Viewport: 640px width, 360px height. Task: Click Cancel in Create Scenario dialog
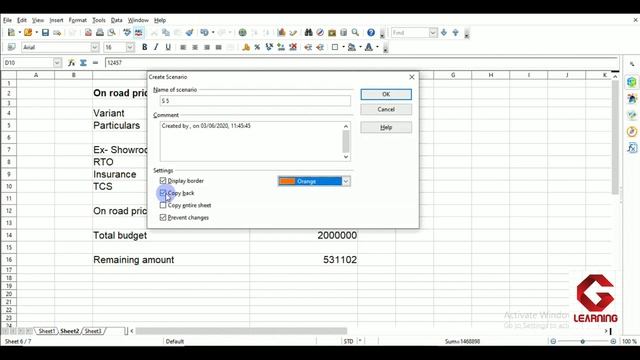[x=386, y=109]
